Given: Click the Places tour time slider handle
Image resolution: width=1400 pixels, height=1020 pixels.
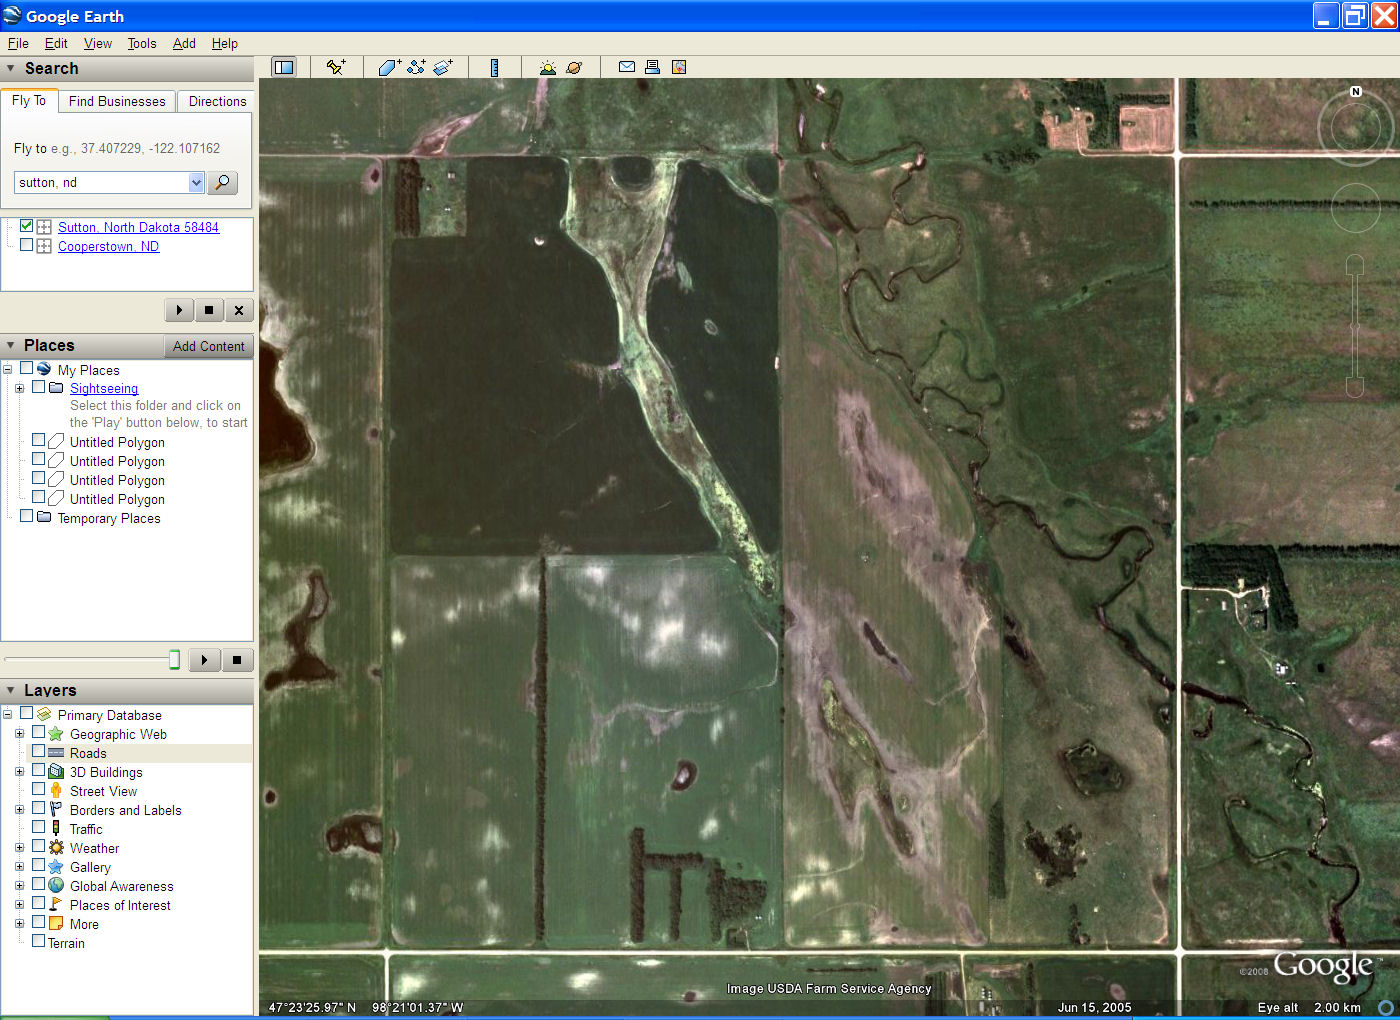Looking at the screenshot, I should coord(174,659).
